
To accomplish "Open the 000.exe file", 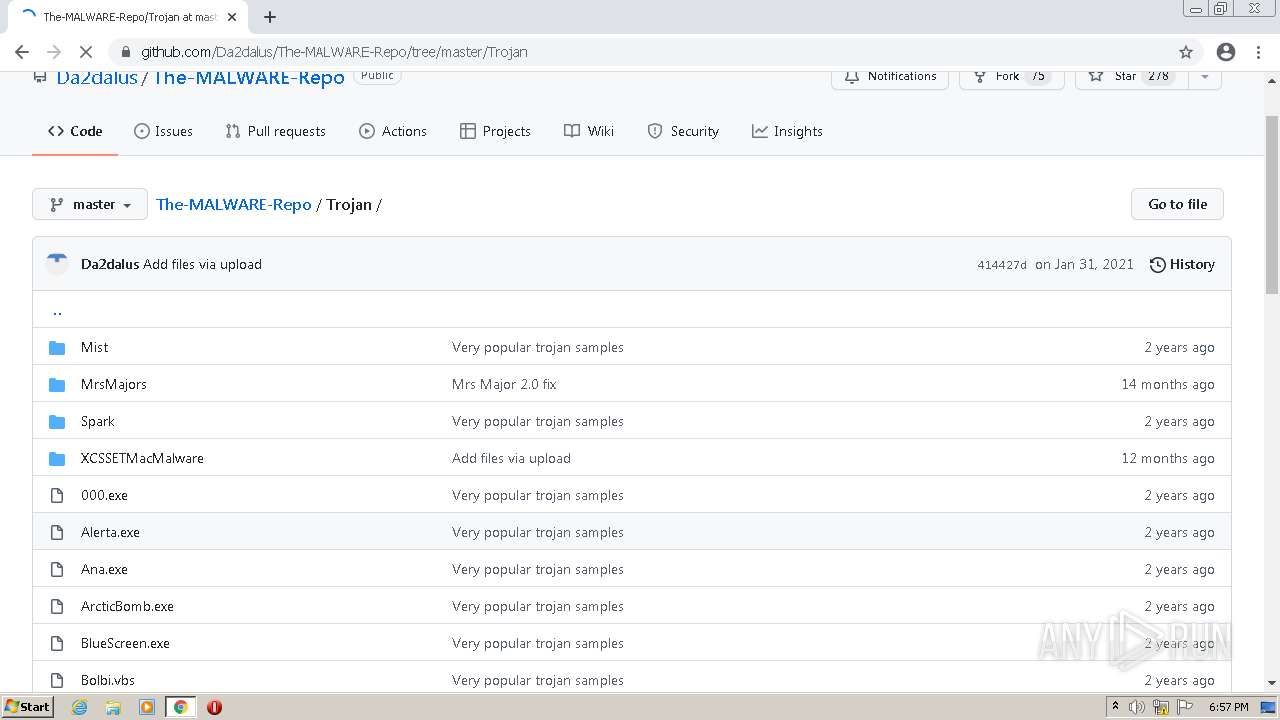I will pos(104,496).
